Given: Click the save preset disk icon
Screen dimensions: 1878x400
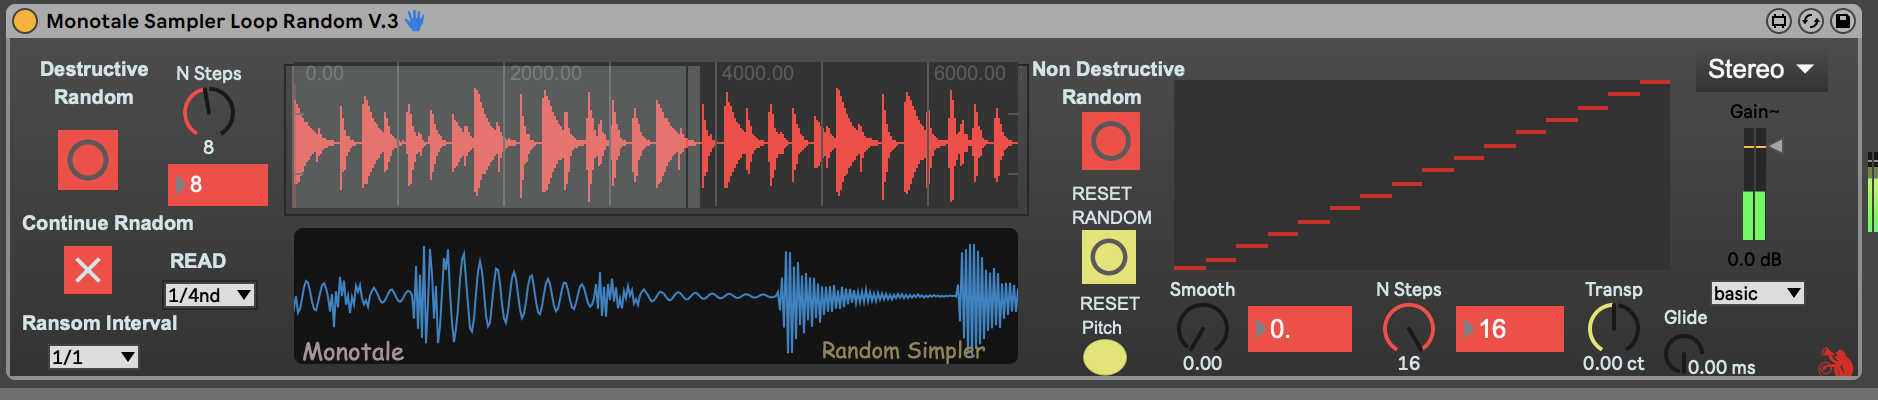Looking at the screenshot, I should [x=1842, y=20].
